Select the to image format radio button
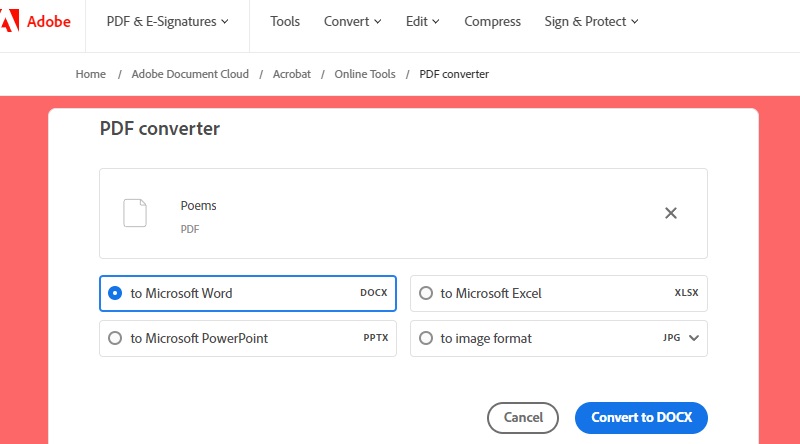 426,338
